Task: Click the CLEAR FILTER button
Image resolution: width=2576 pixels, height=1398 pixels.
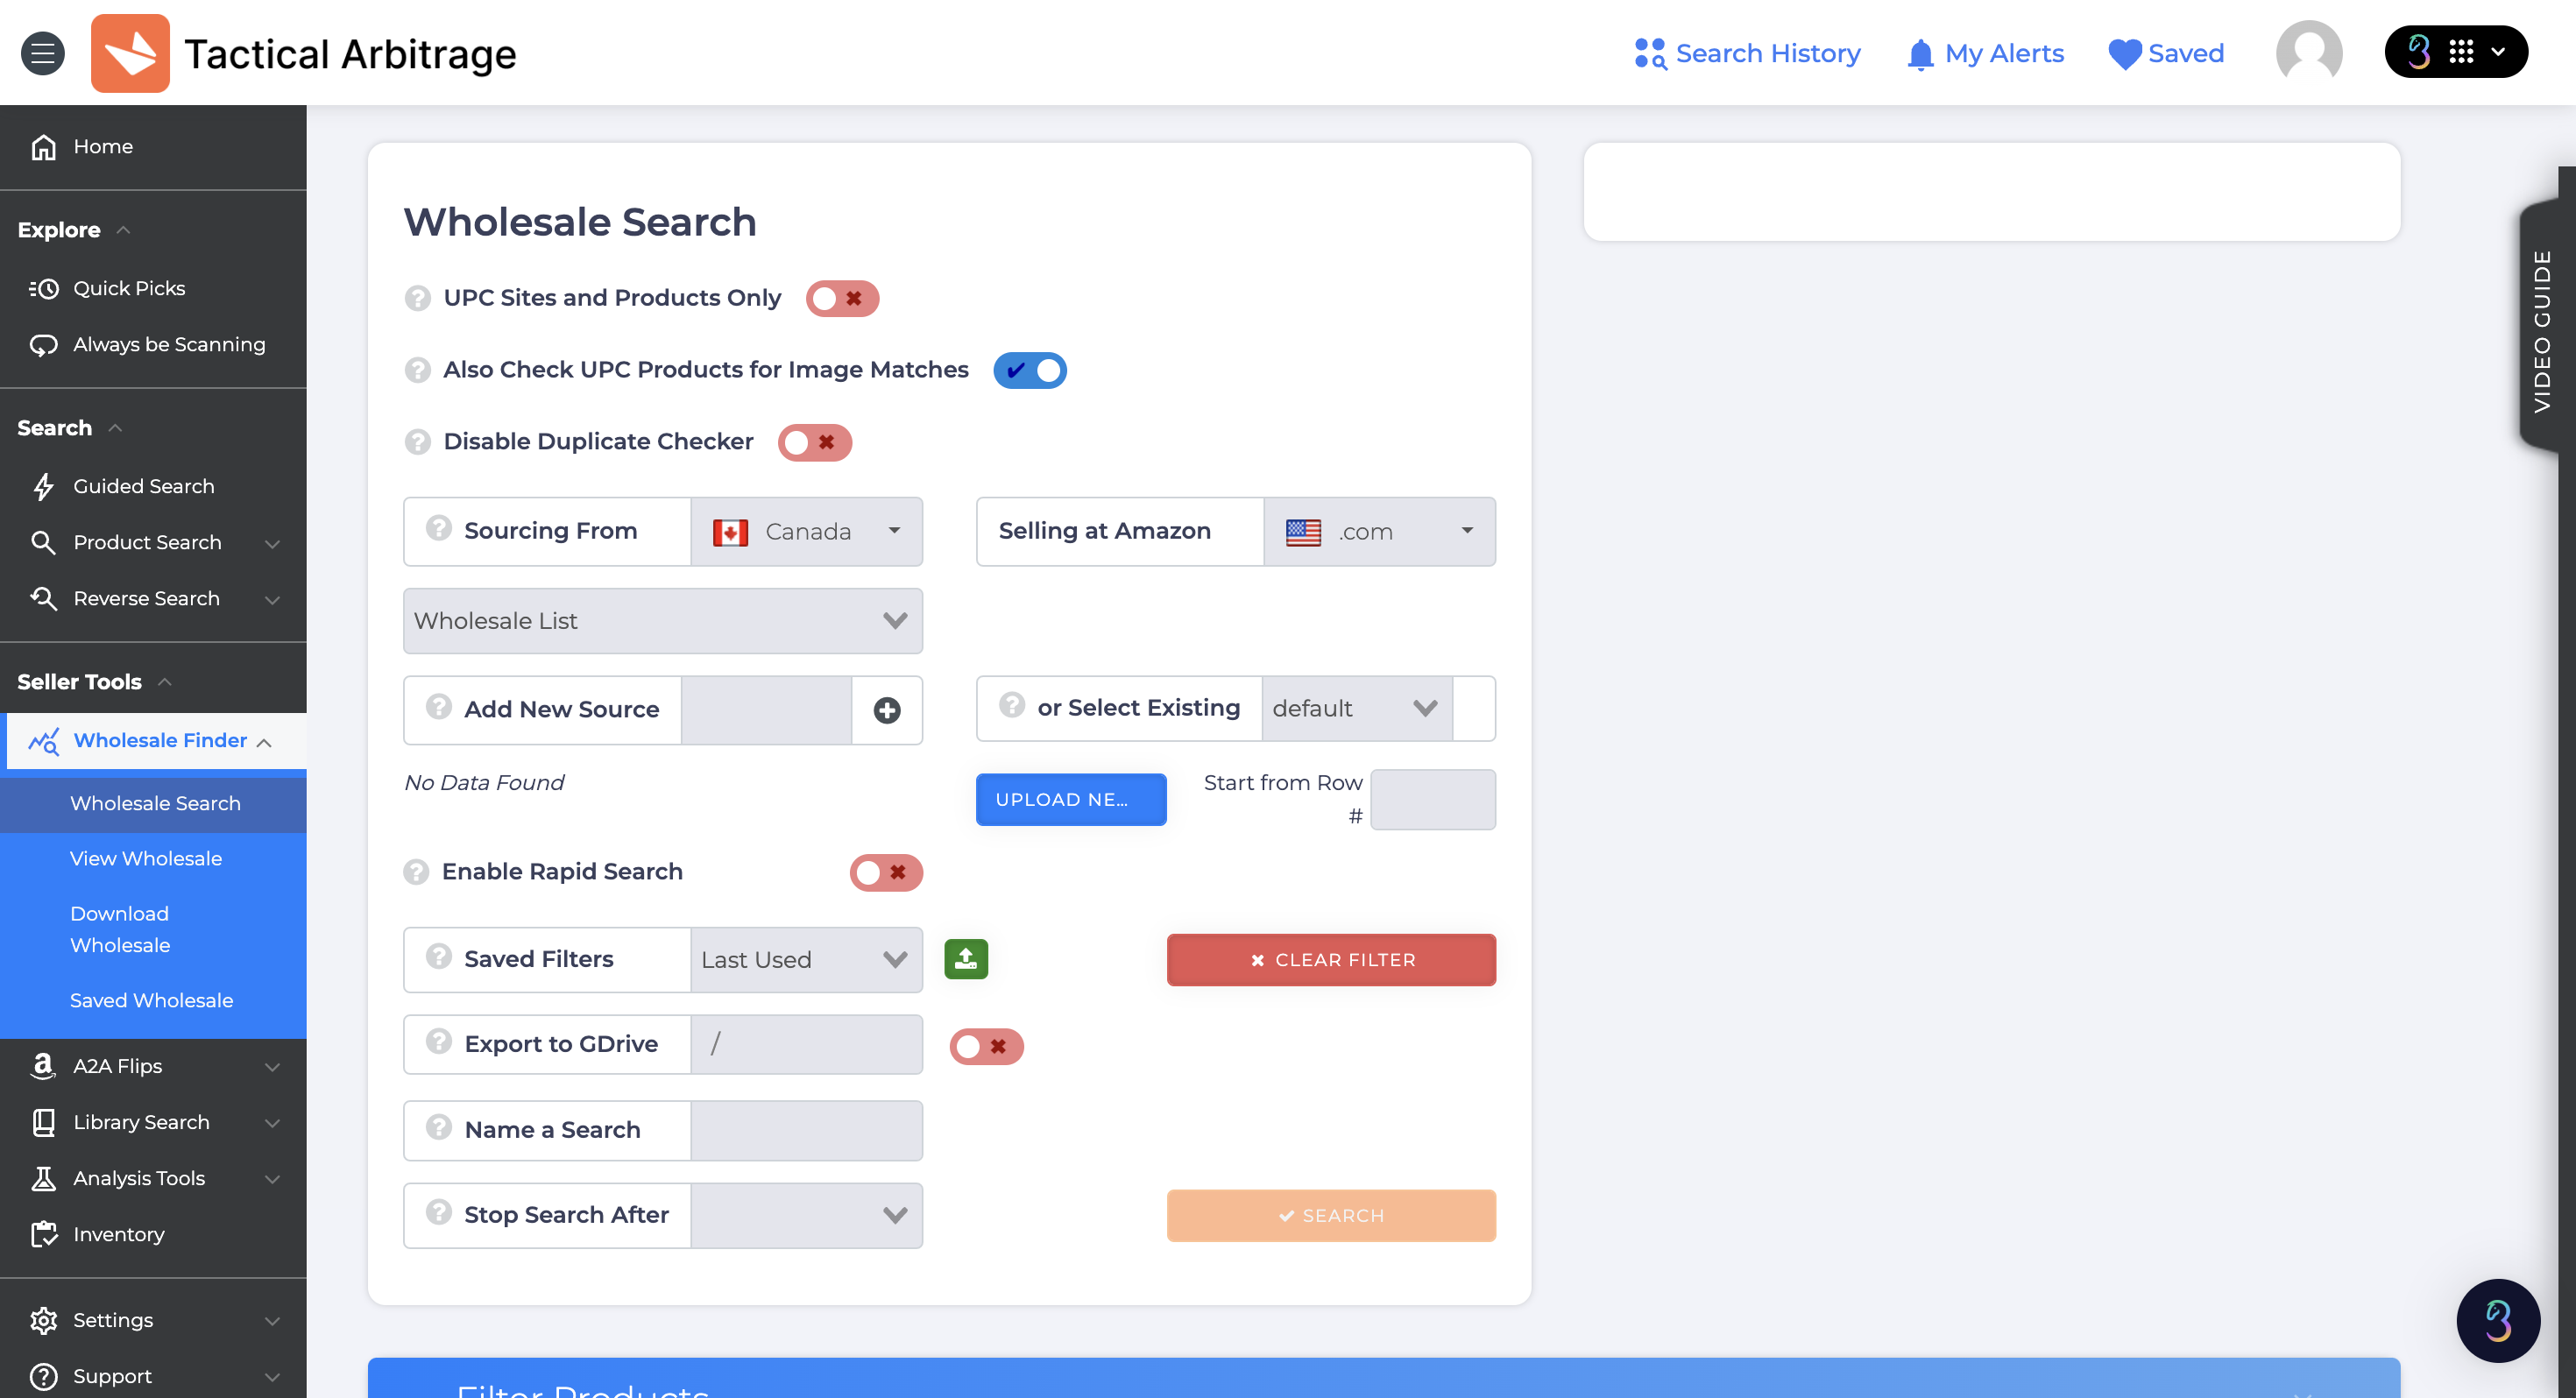Action: (1331, 960)
